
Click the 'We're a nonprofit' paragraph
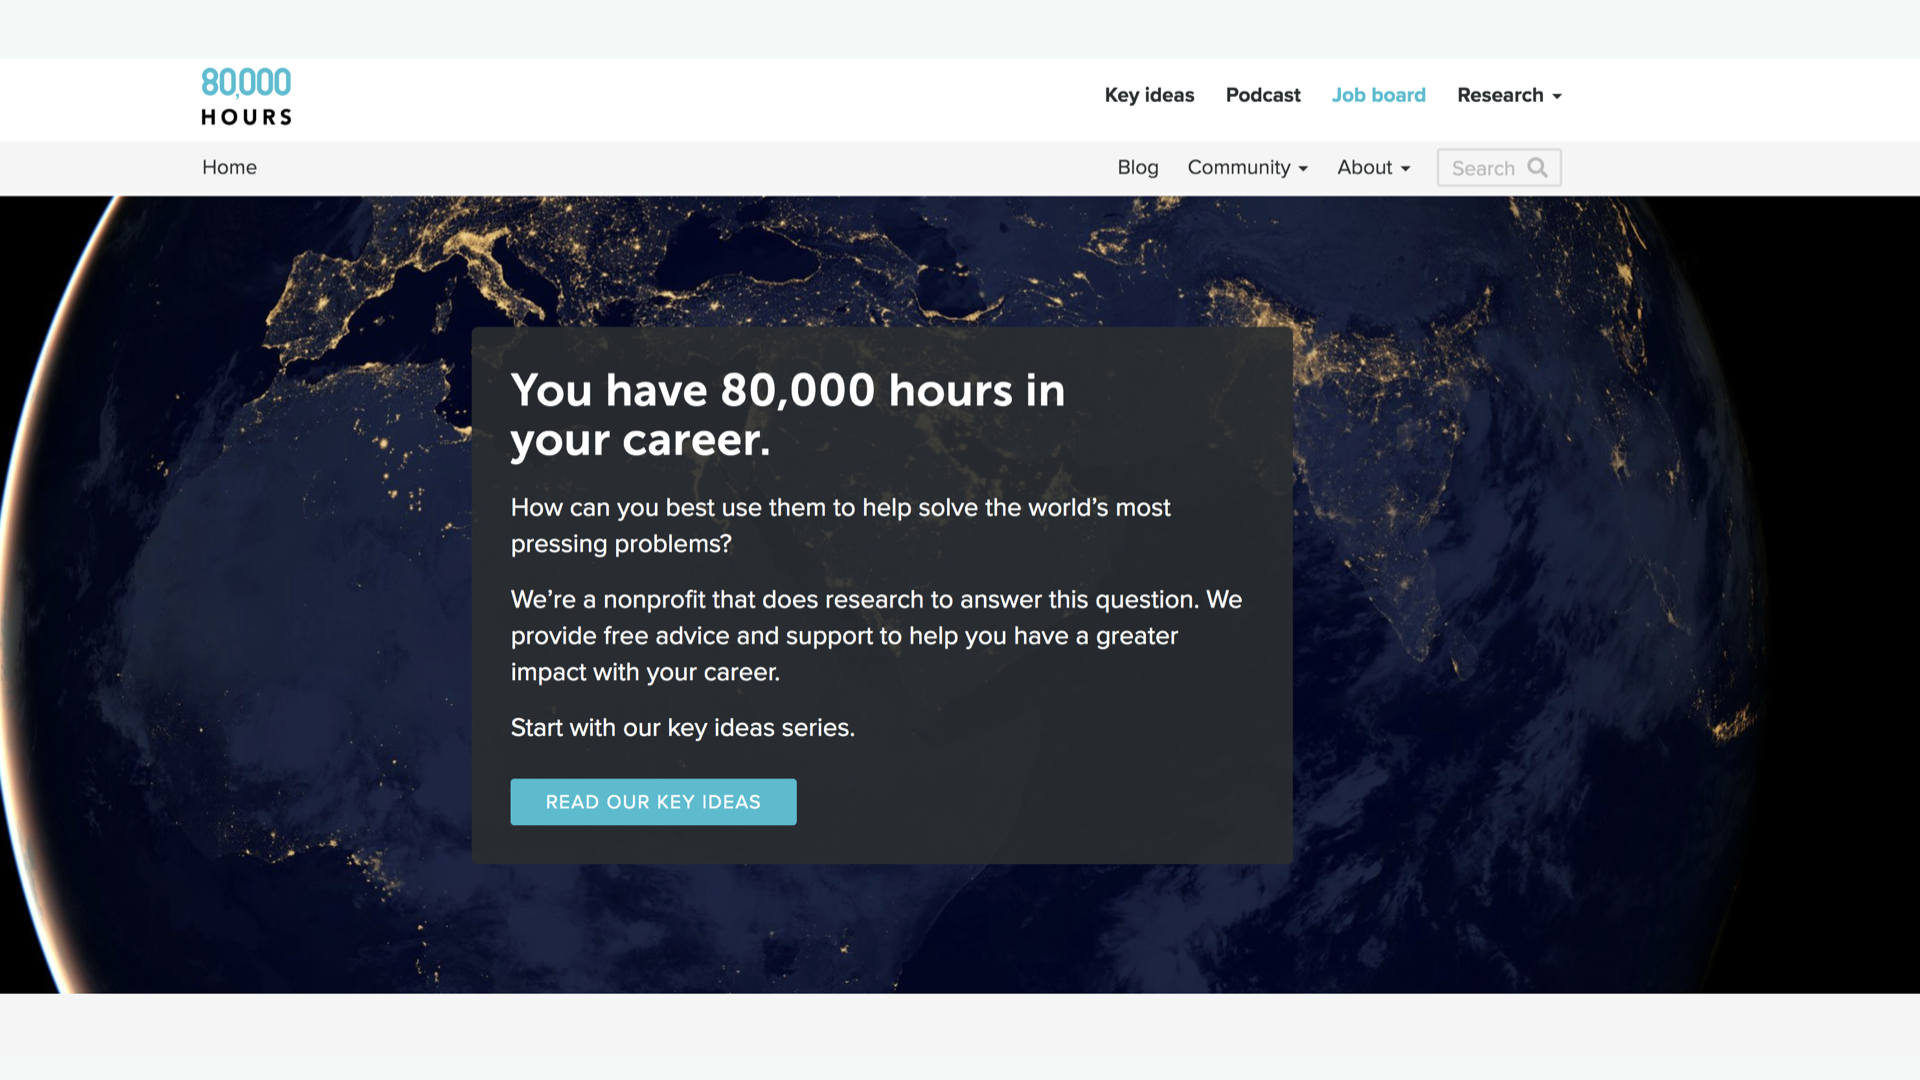click(x=876, y=635)
